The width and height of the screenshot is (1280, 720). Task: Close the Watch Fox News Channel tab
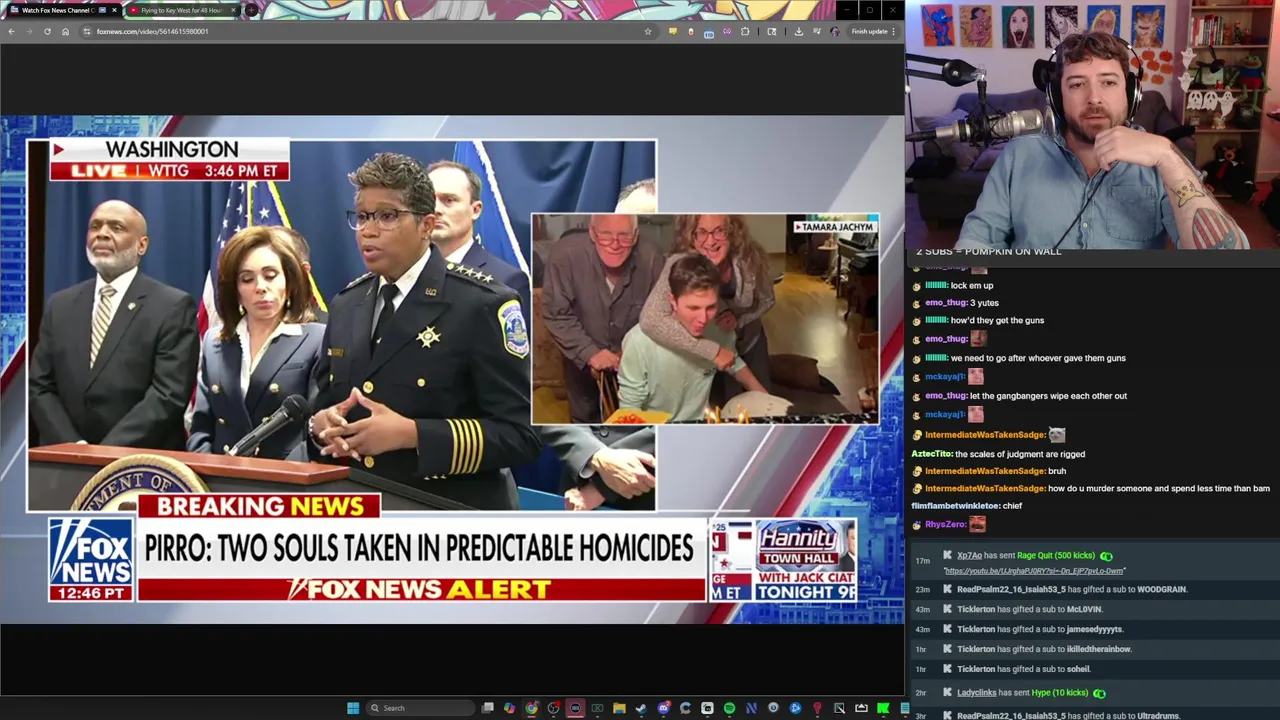point(113,10)
